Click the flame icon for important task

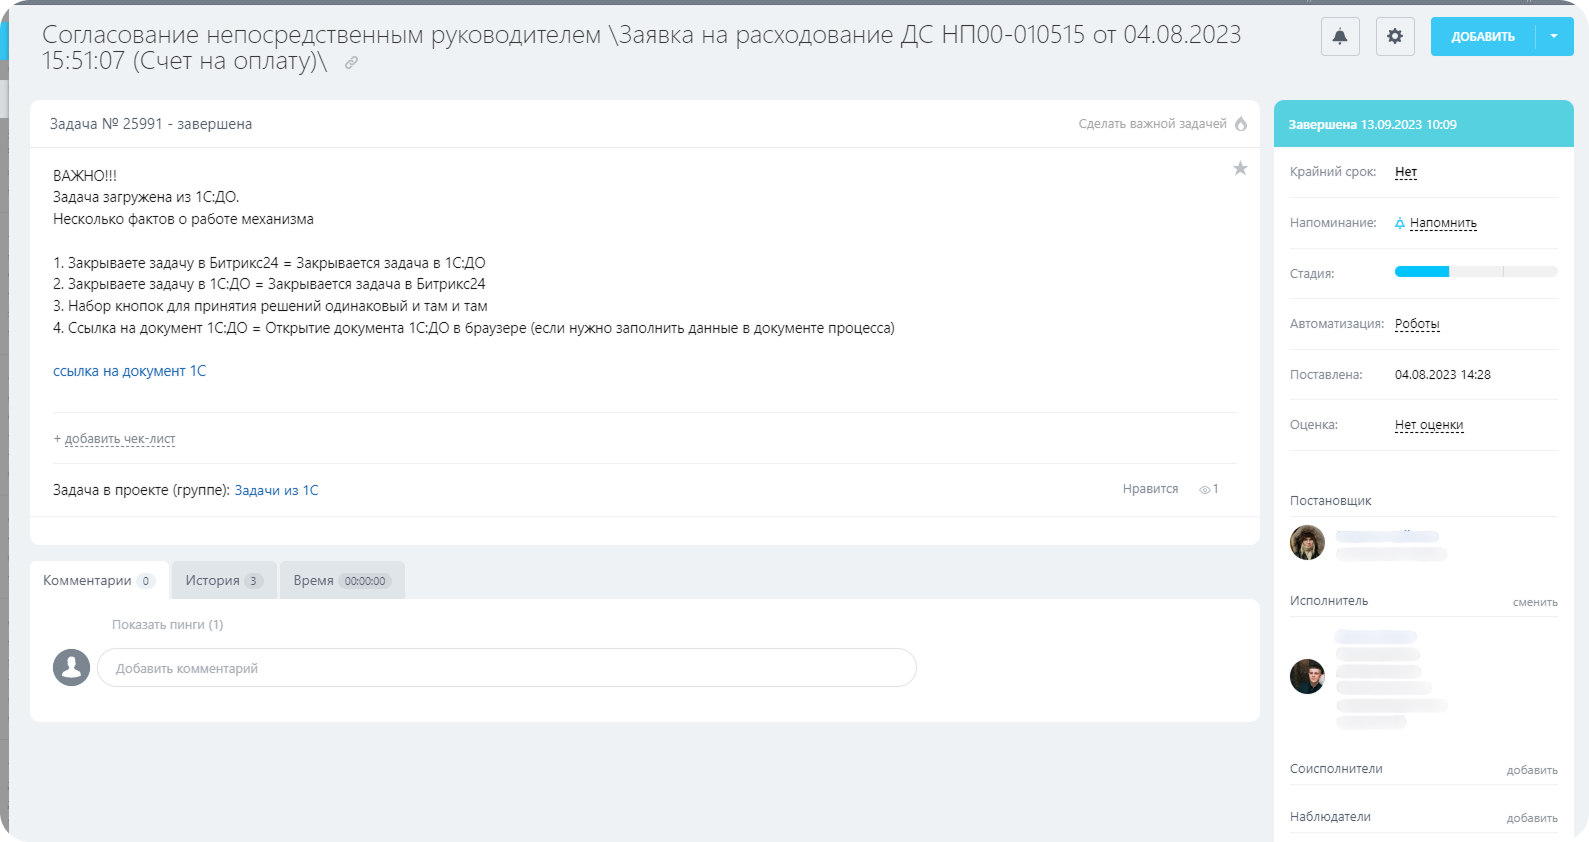tap(1241, 124)
